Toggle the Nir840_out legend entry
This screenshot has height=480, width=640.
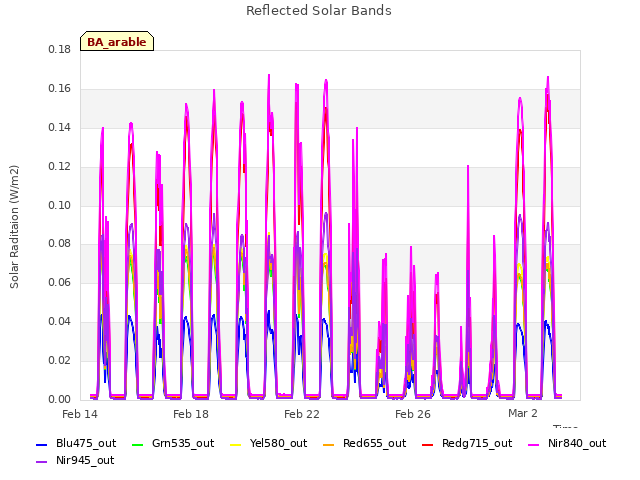pyautogui.click(x=567, y=444)
